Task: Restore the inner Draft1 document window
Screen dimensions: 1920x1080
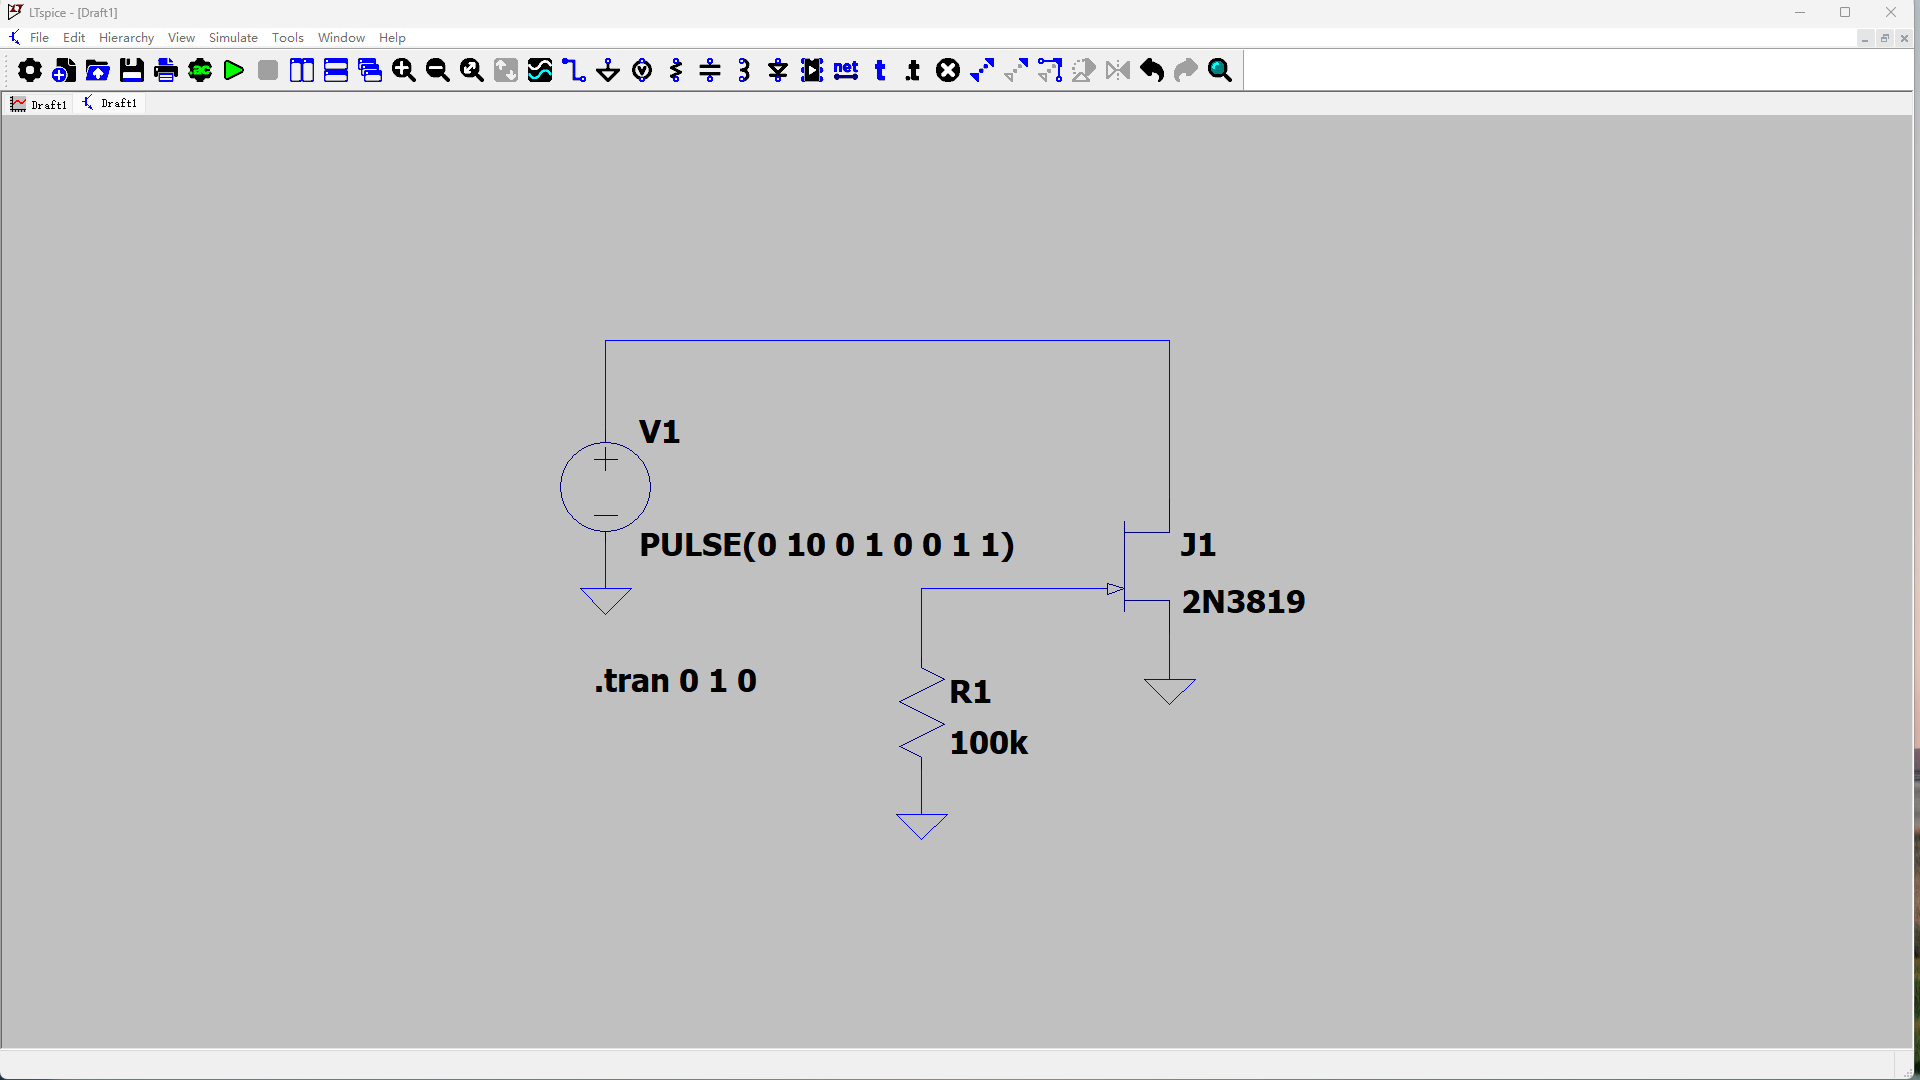Action: click(x=1885, y=38)
